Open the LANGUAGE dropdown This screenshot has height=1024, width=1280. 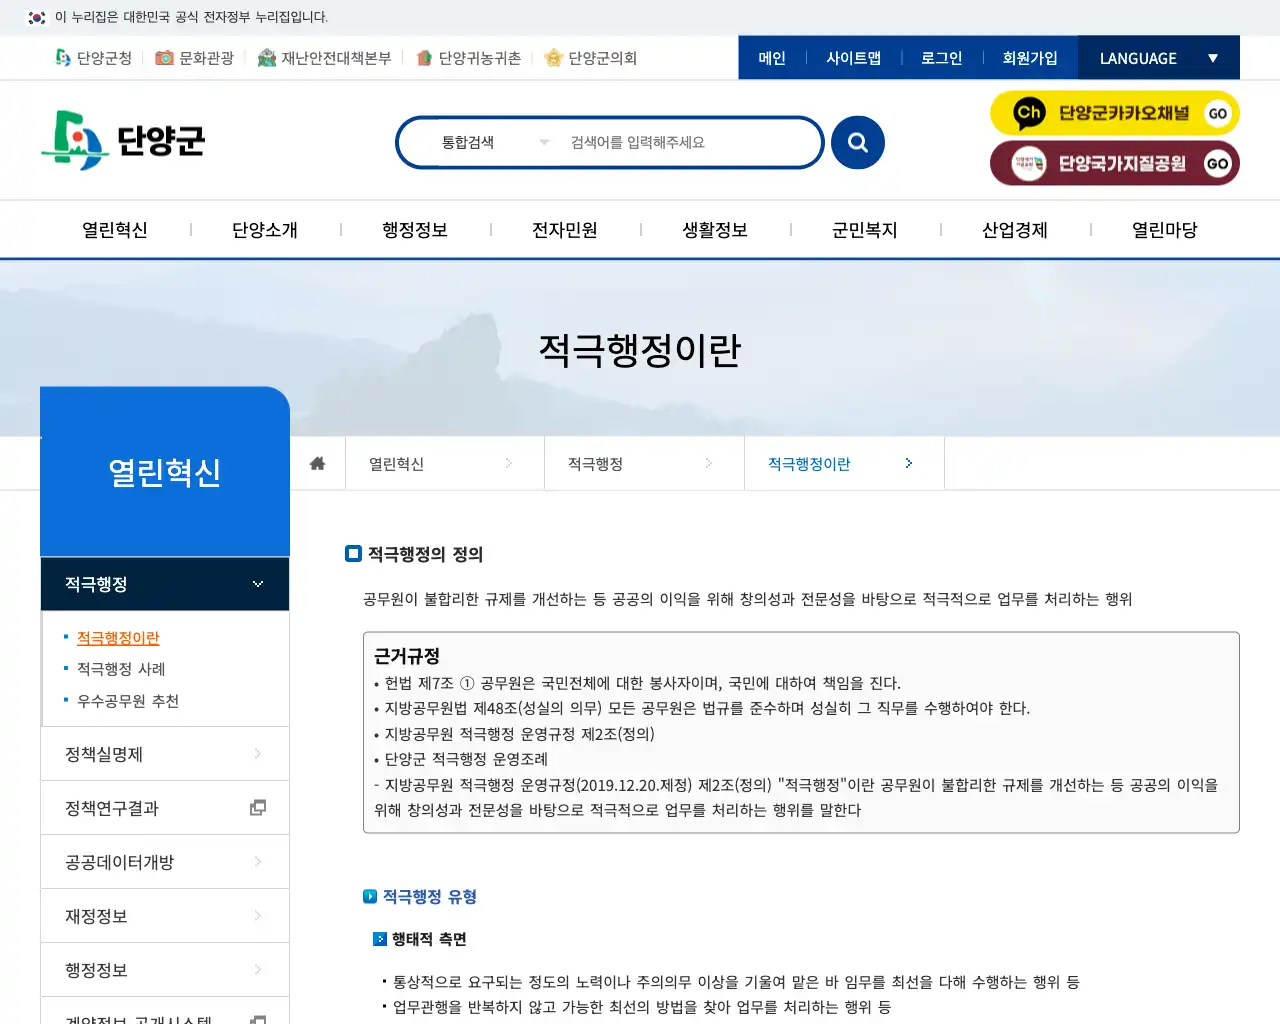coord(1157,57)
